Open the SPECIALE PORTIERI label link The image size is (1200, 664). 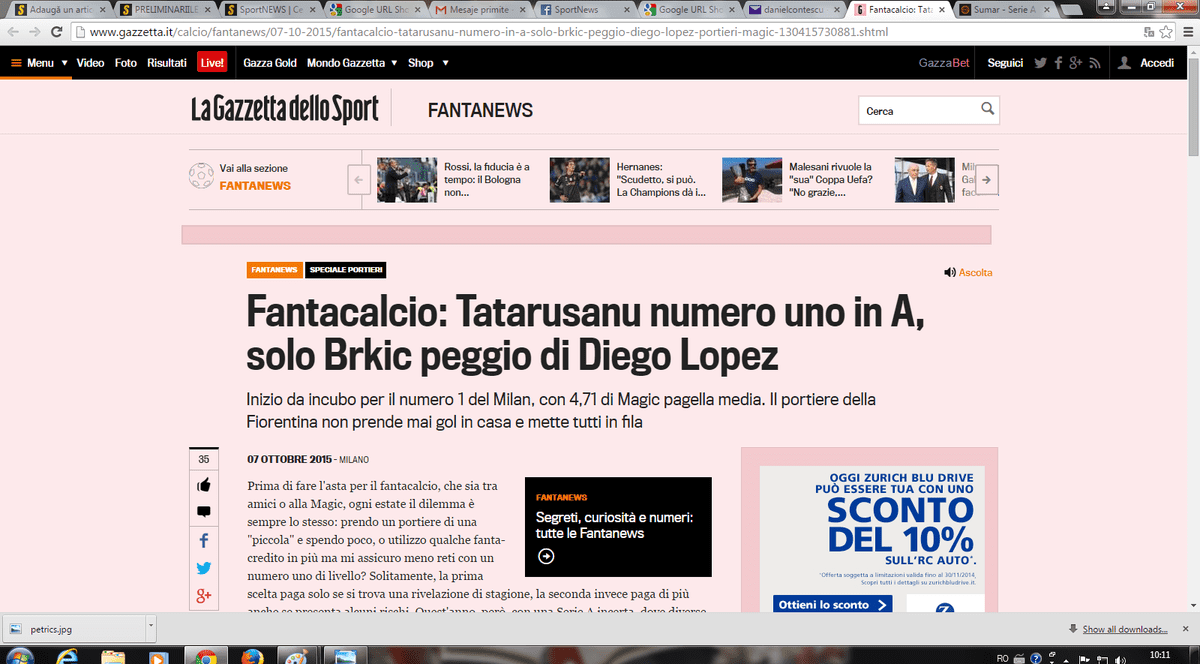(x=344, y=270)
